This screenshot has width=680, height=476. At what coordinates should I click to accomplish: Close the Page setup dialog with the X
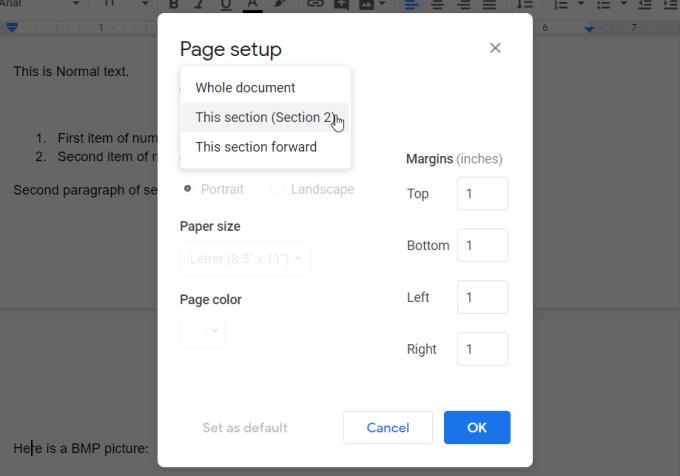click(x=495, y=48)
